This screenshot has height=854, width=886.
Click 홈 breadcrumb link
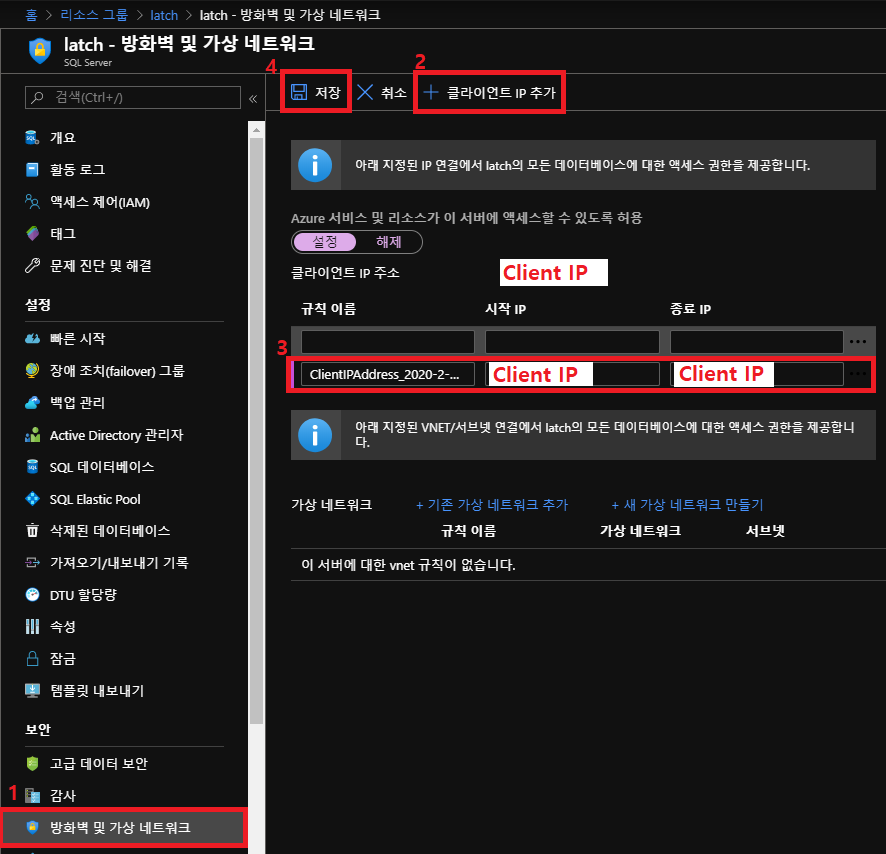click(x=32, y=15)
